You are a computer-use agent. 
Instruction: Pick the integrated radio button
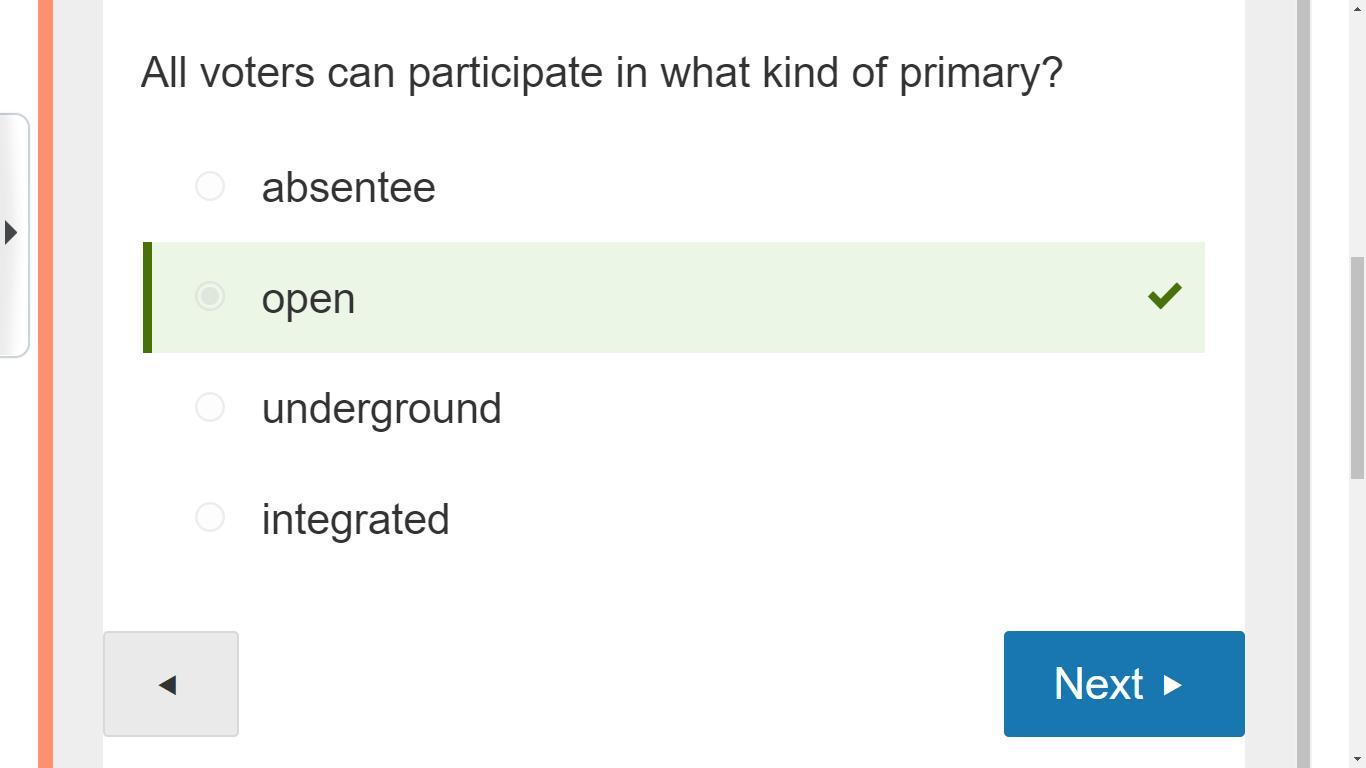click(x=210, y=517)
